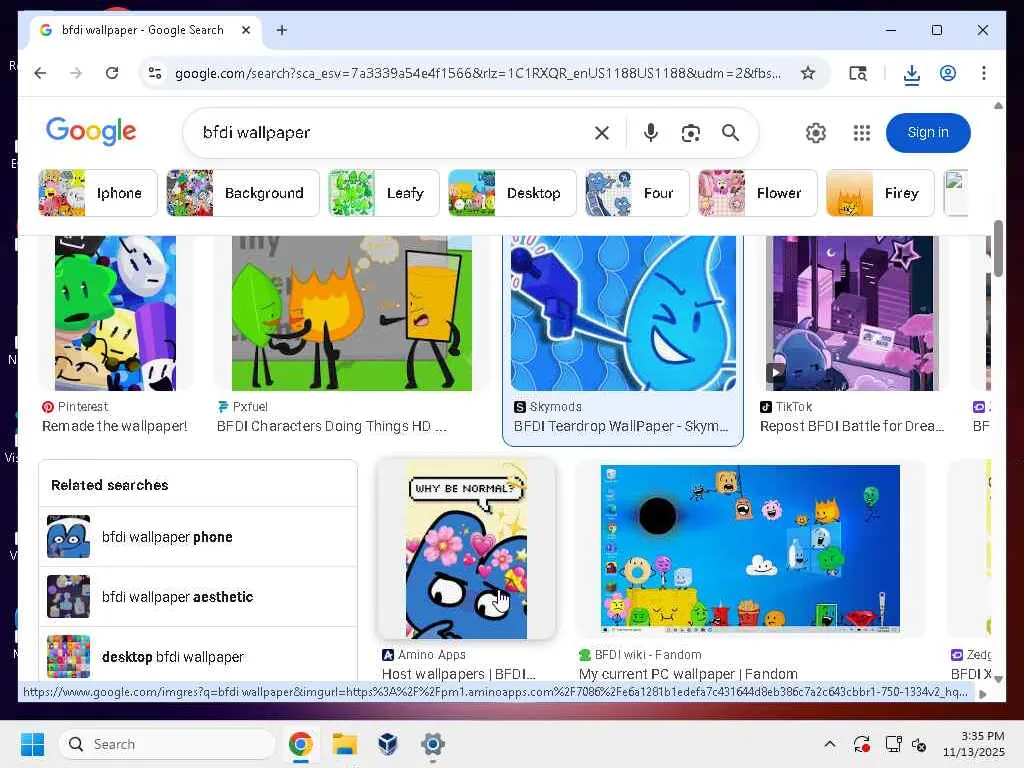Filter images by Iphone chip
The width and height of the screenshot is (1024, 768).
coord(98,193)
